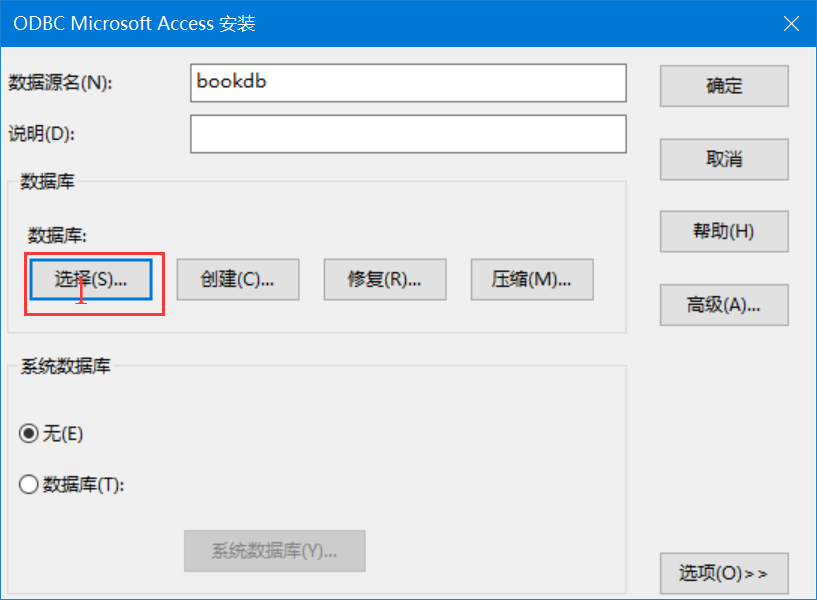Choose a database with 选择(S)...
Screen dimensions: 817x600
pyautogui.click(x=91, y=280)
